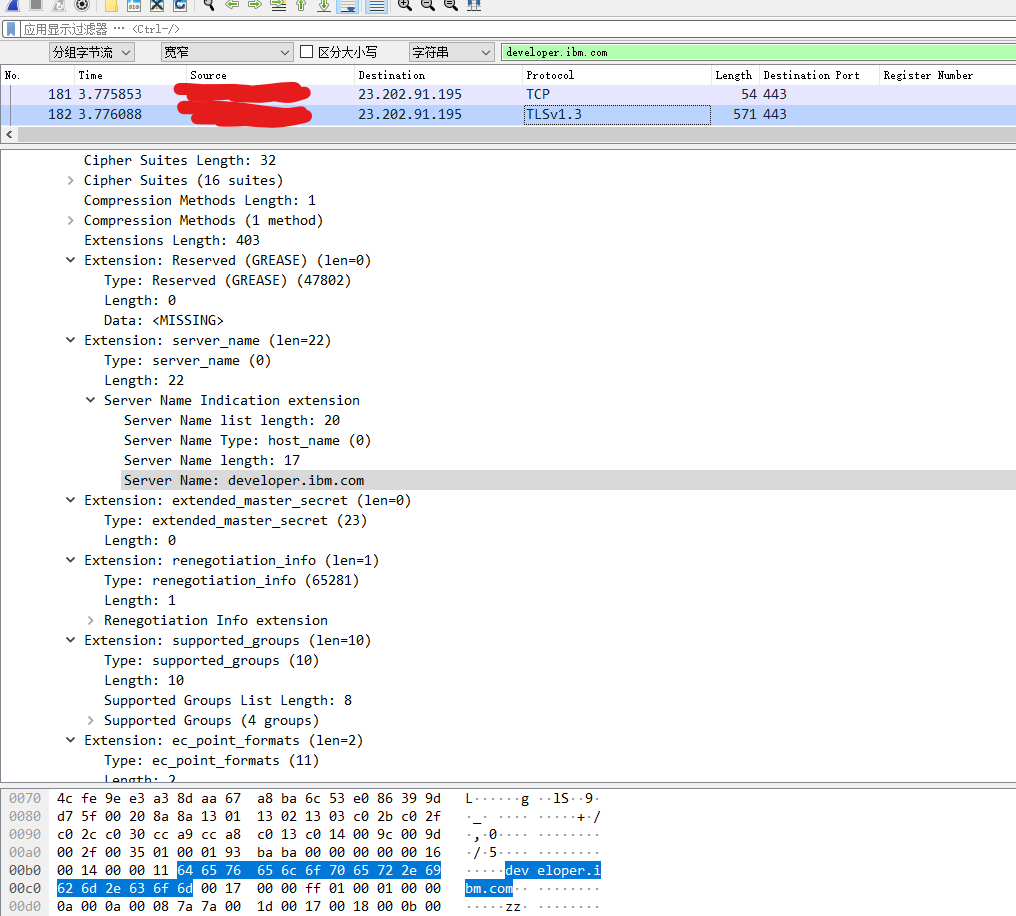Reset text zoom to normal size
The height and width of the screenshot is (916, 1016).
[x=451, y=5]
